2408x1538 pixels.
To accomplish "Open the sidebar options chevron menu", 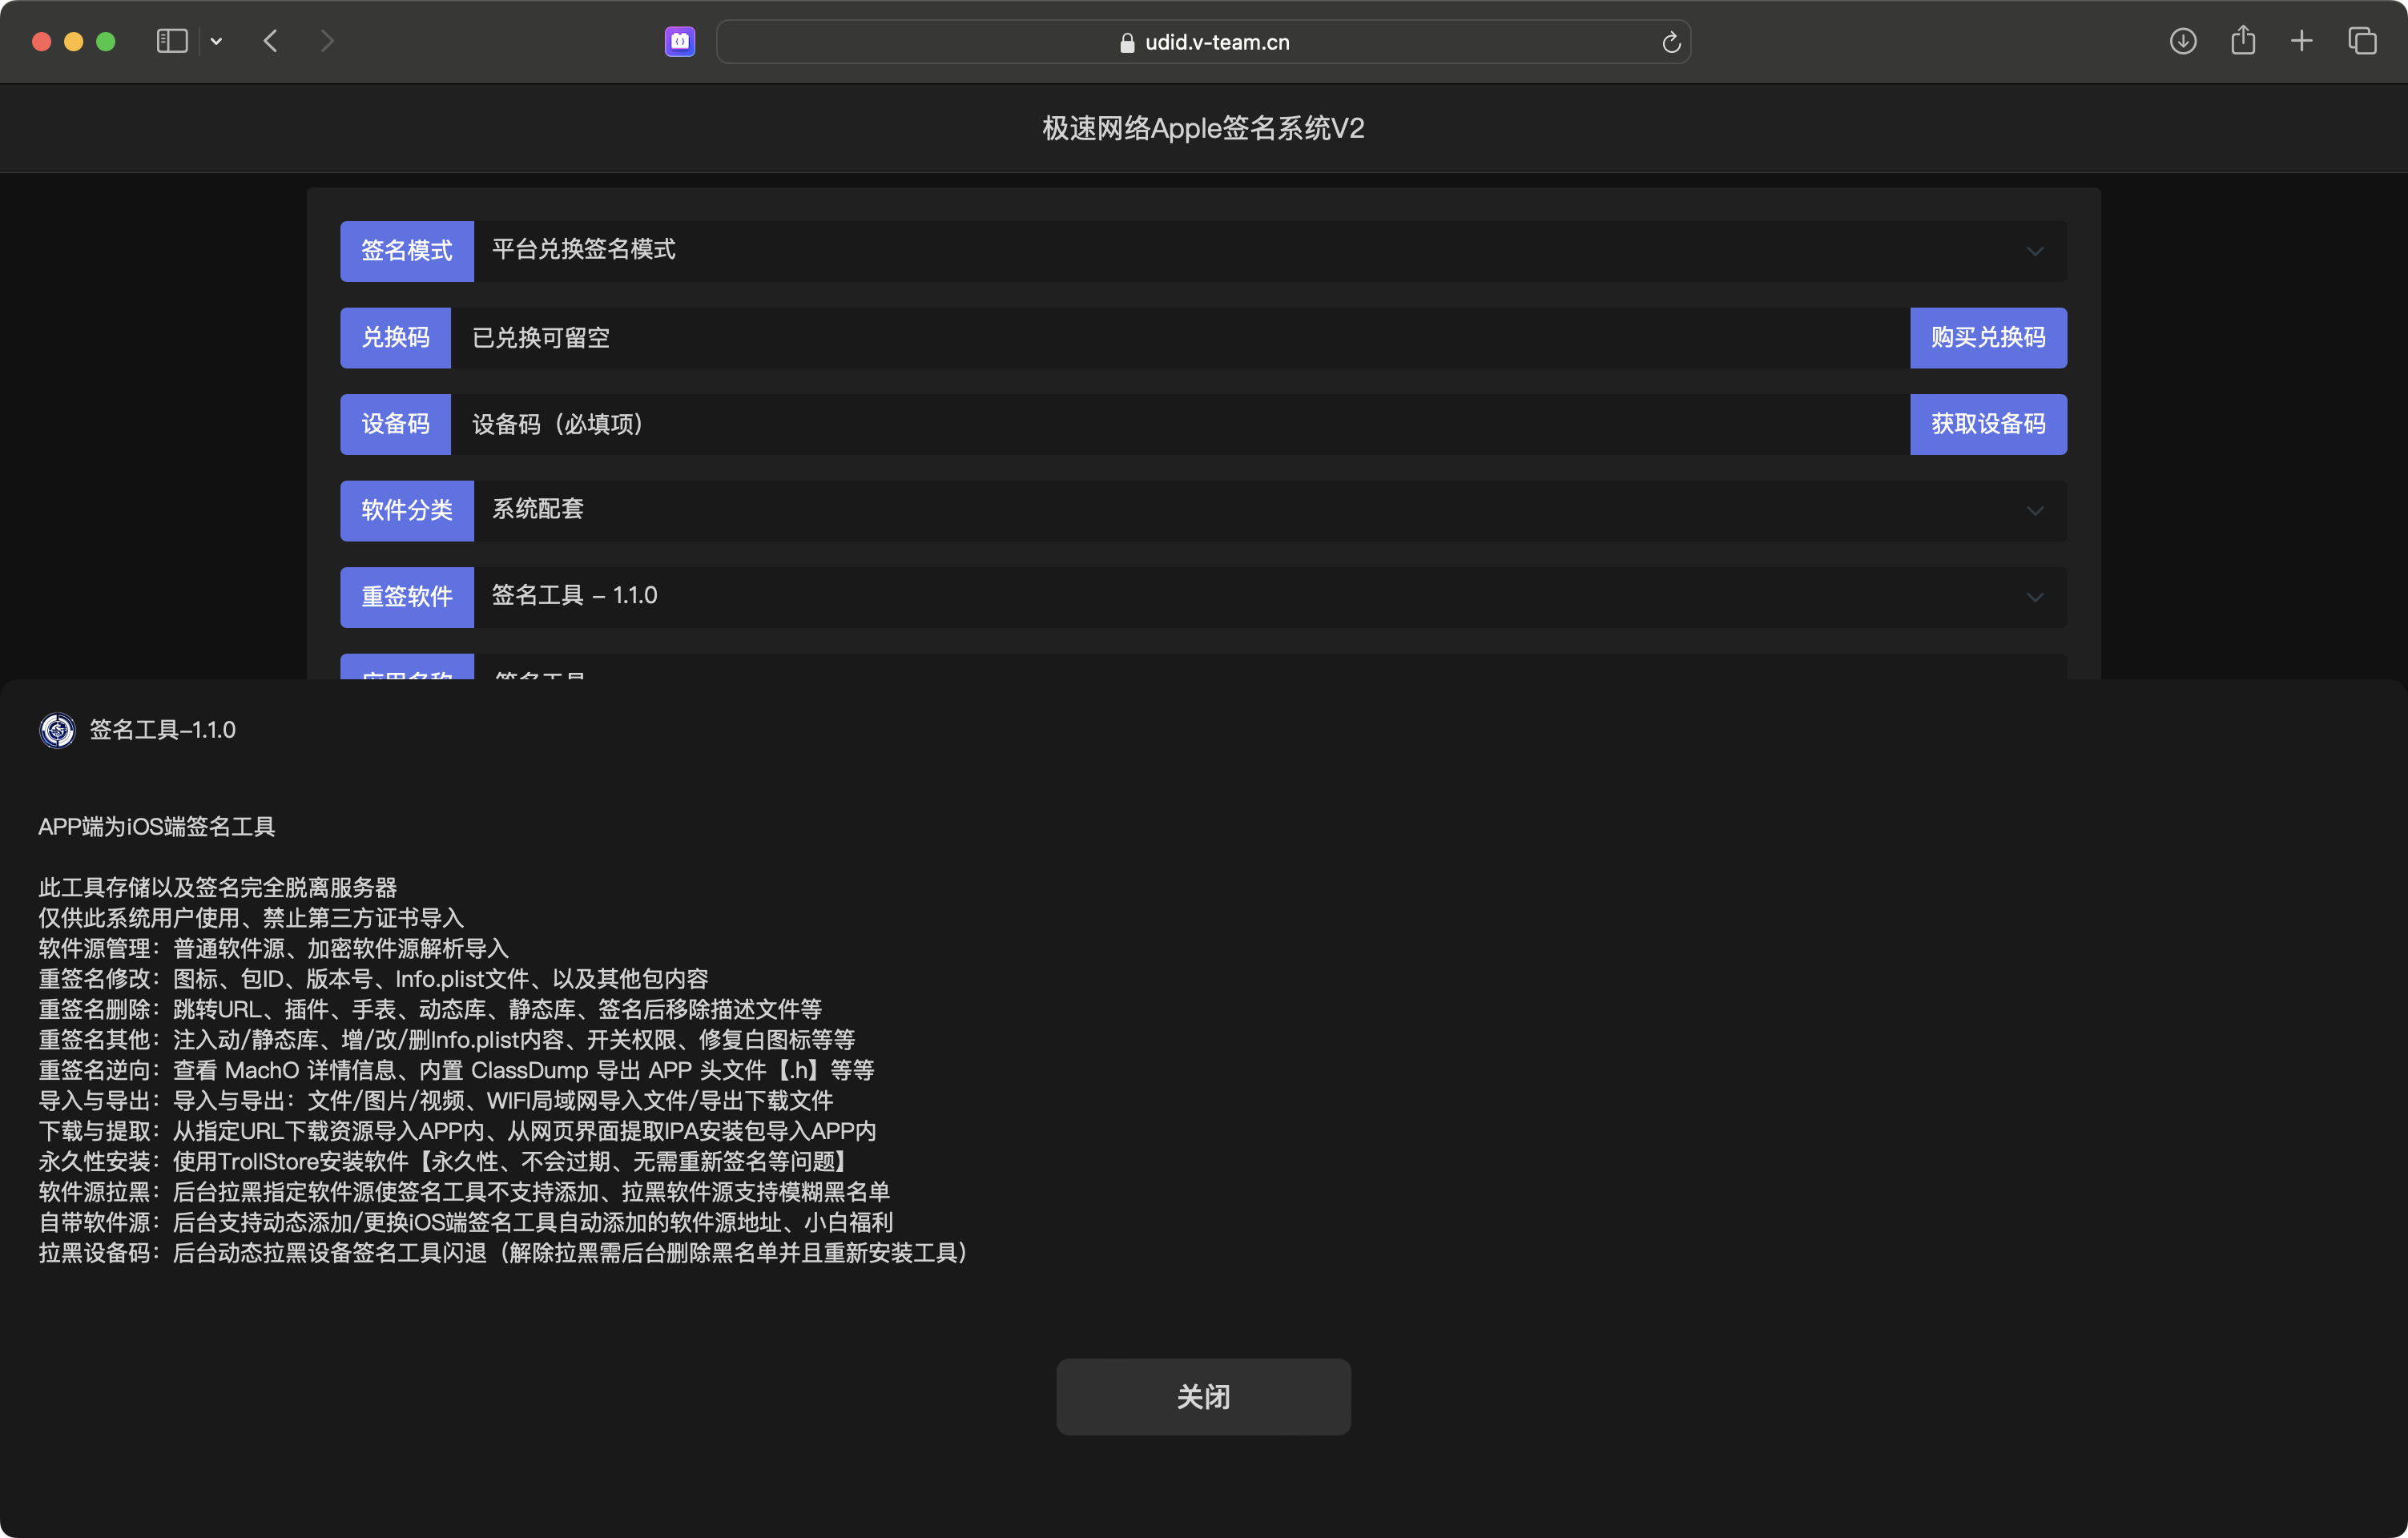I will pyautogui.click(x=216, y=41).
